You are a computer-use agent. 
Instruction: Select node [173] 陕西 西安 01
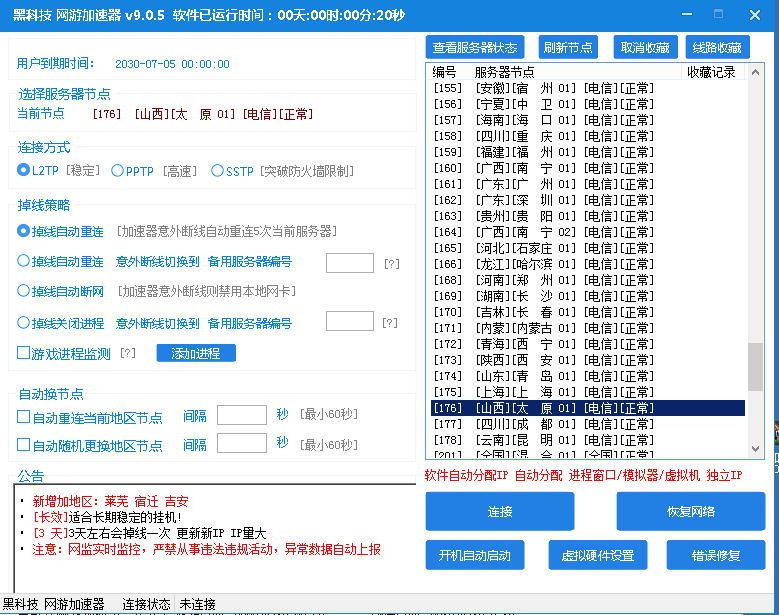point(588,360)
